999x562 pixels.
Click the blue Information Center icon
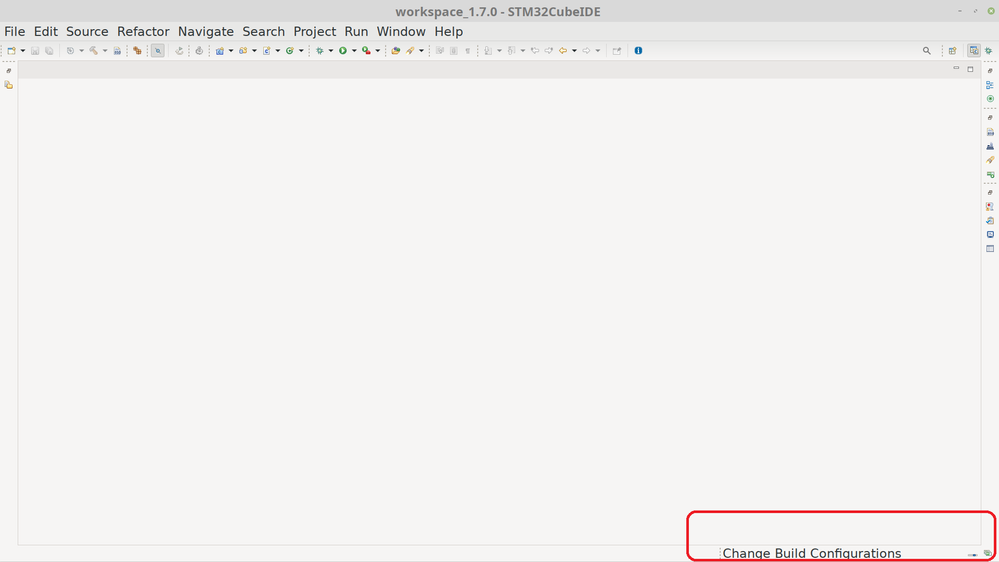(x=638, y=50)
